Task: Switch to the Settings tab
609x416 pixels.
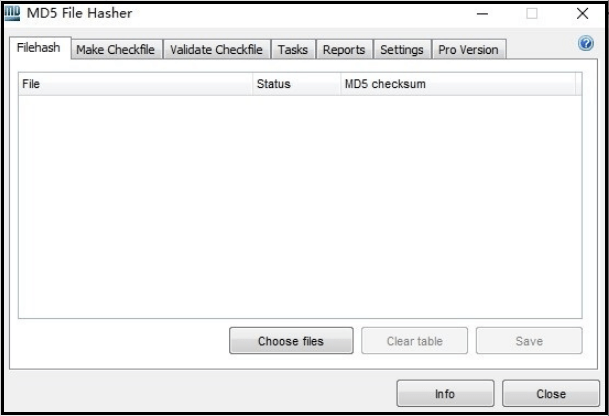Action: pos(402,50)
